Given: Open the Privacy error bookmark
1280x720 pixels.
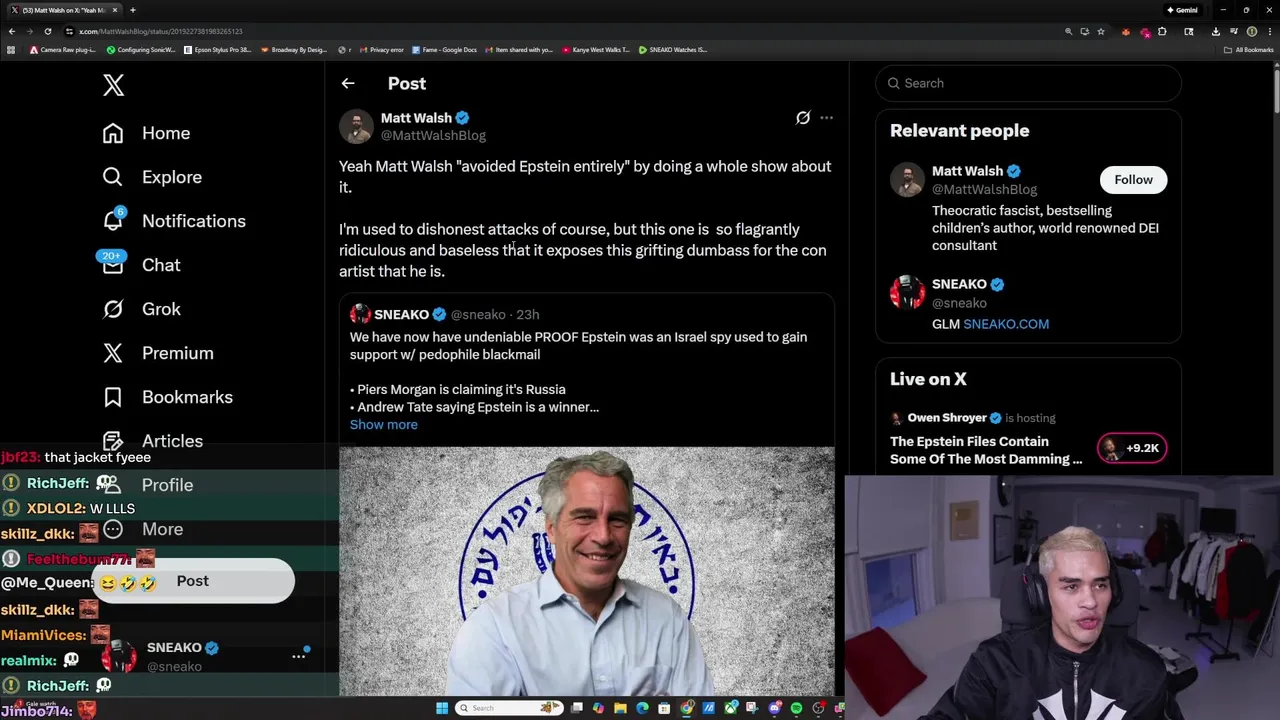Looking at the screenshot, I should tap(382, 50).
